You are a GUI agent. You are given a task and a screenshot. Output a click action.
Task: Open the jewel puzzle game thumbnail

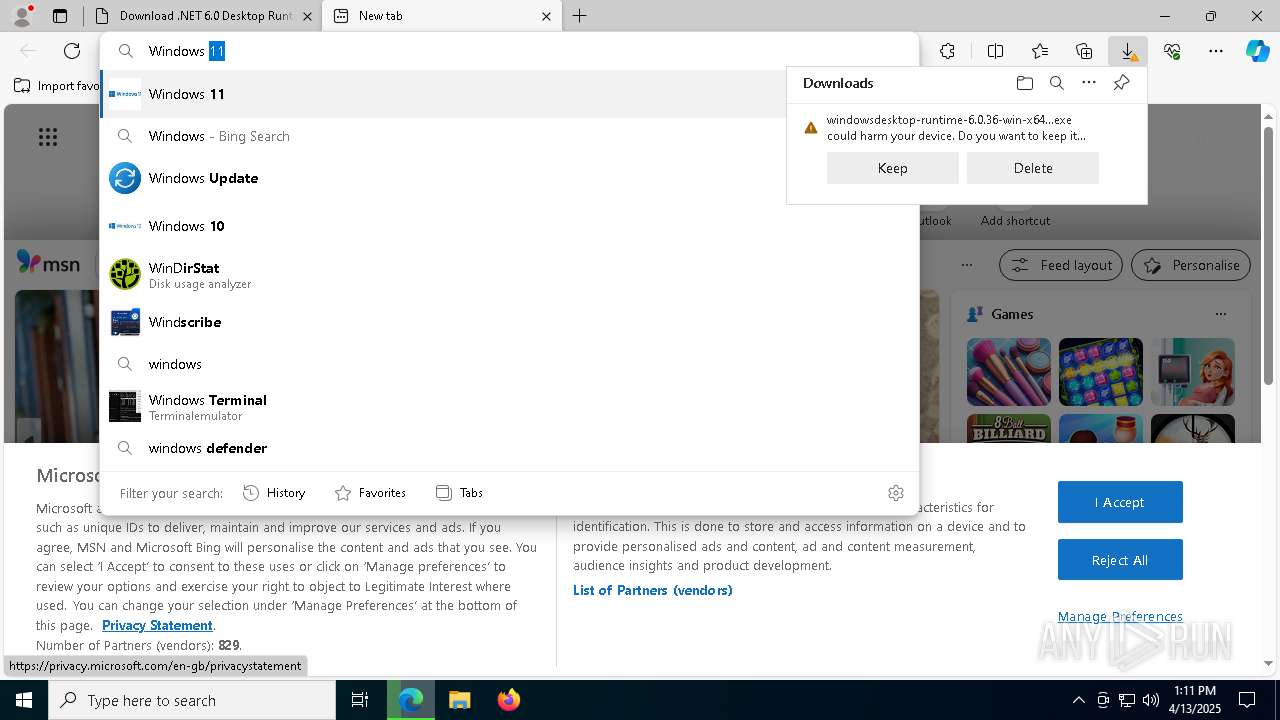coord(1101,372)
